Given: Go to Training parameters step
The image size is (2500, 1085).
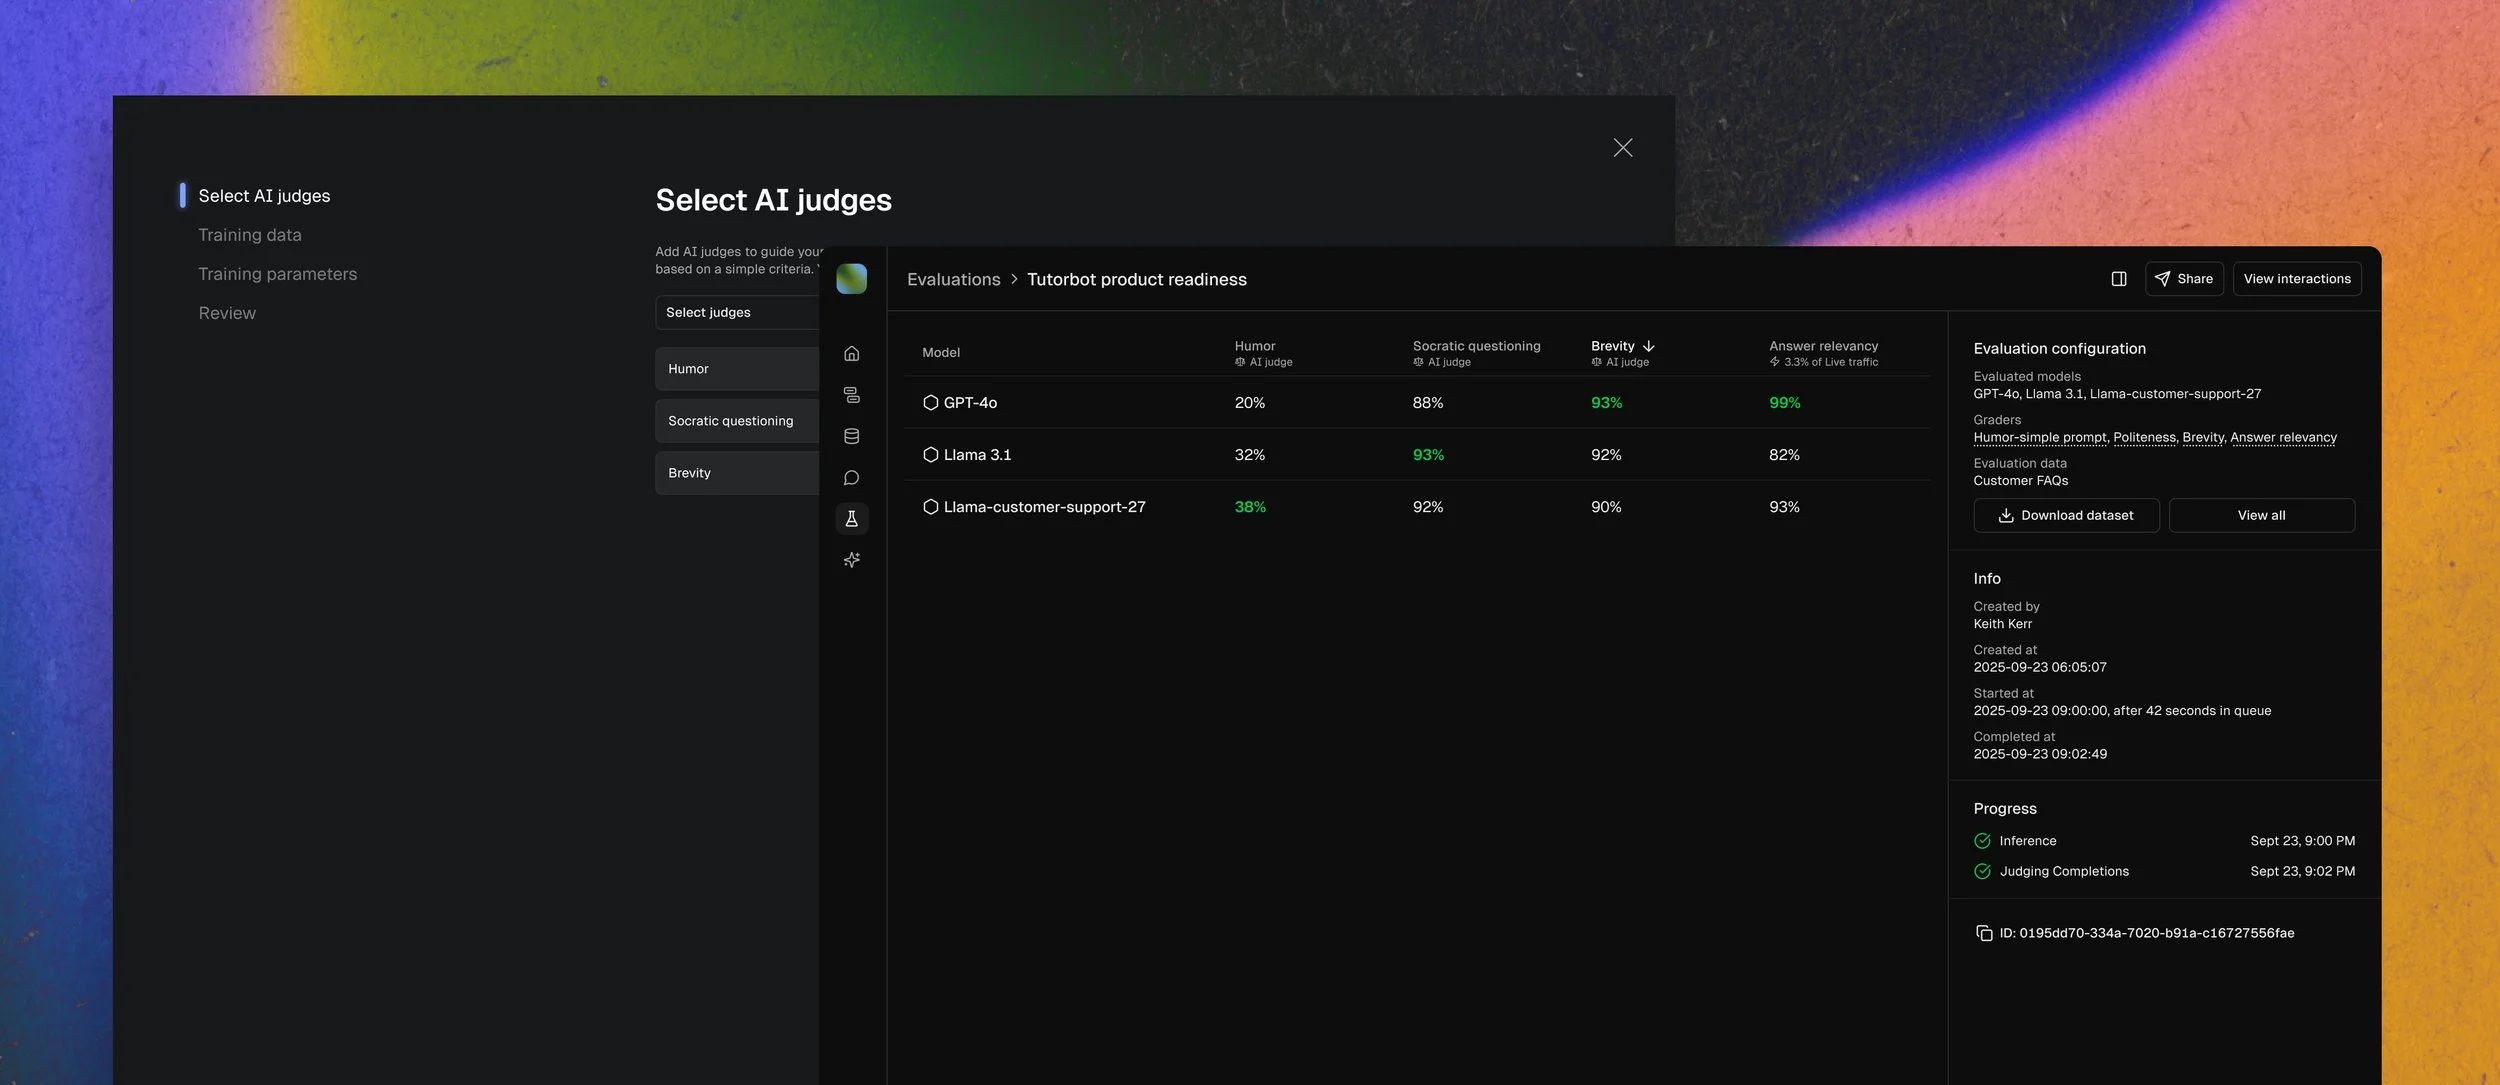Looking at the screenshot, I should [x=277, y=274].
